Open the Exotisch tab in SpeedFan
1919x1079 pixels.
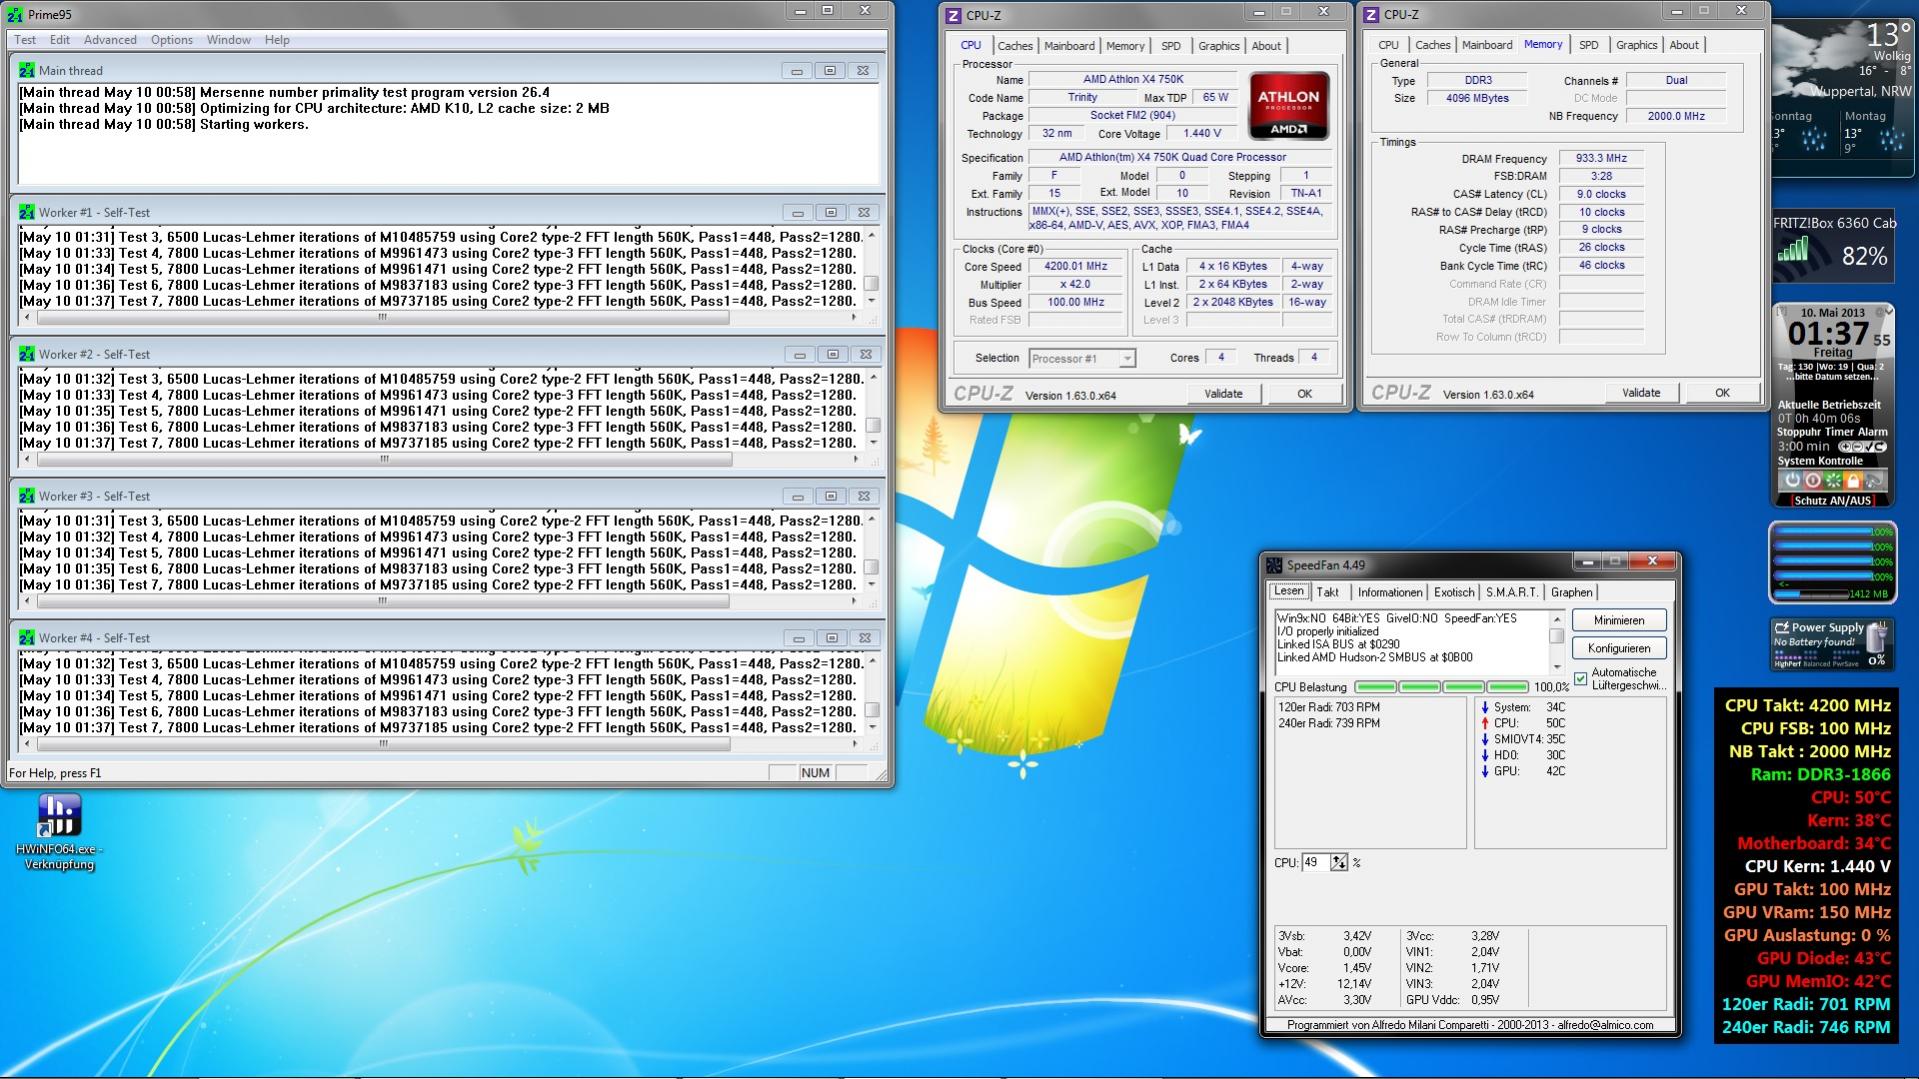pyautogui.click(x=1453, y=593)
